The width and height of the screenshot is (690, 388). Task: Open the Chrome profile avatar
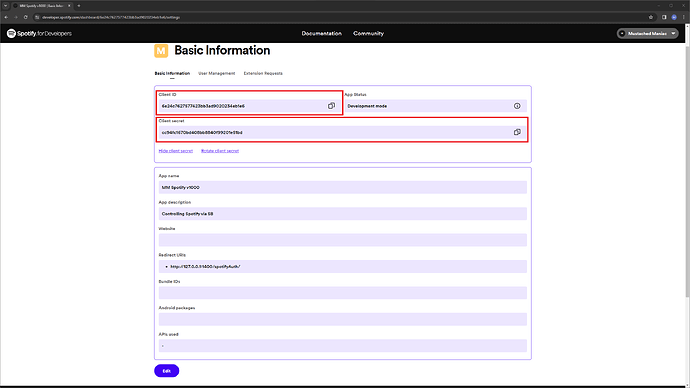pos(674,17)
